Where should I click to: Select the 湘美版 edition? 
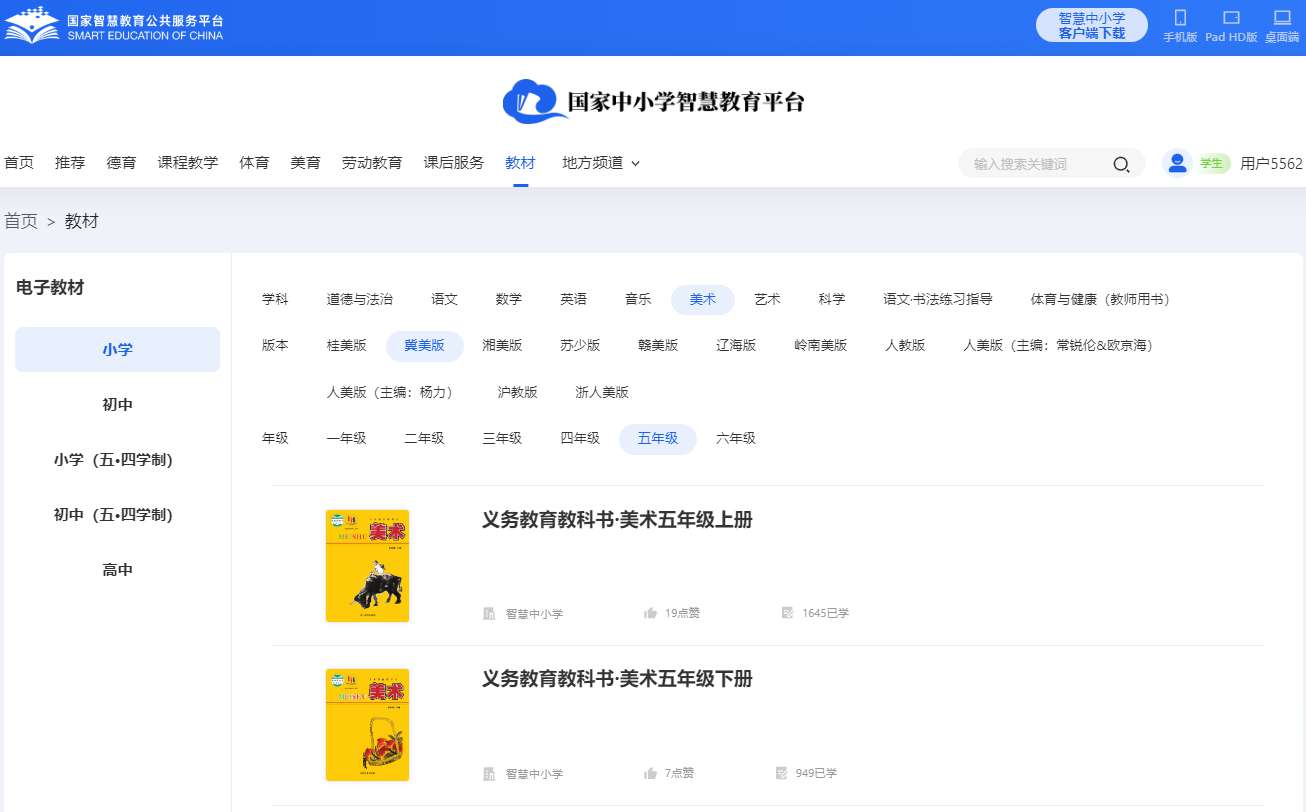click(x=502, y=345)
